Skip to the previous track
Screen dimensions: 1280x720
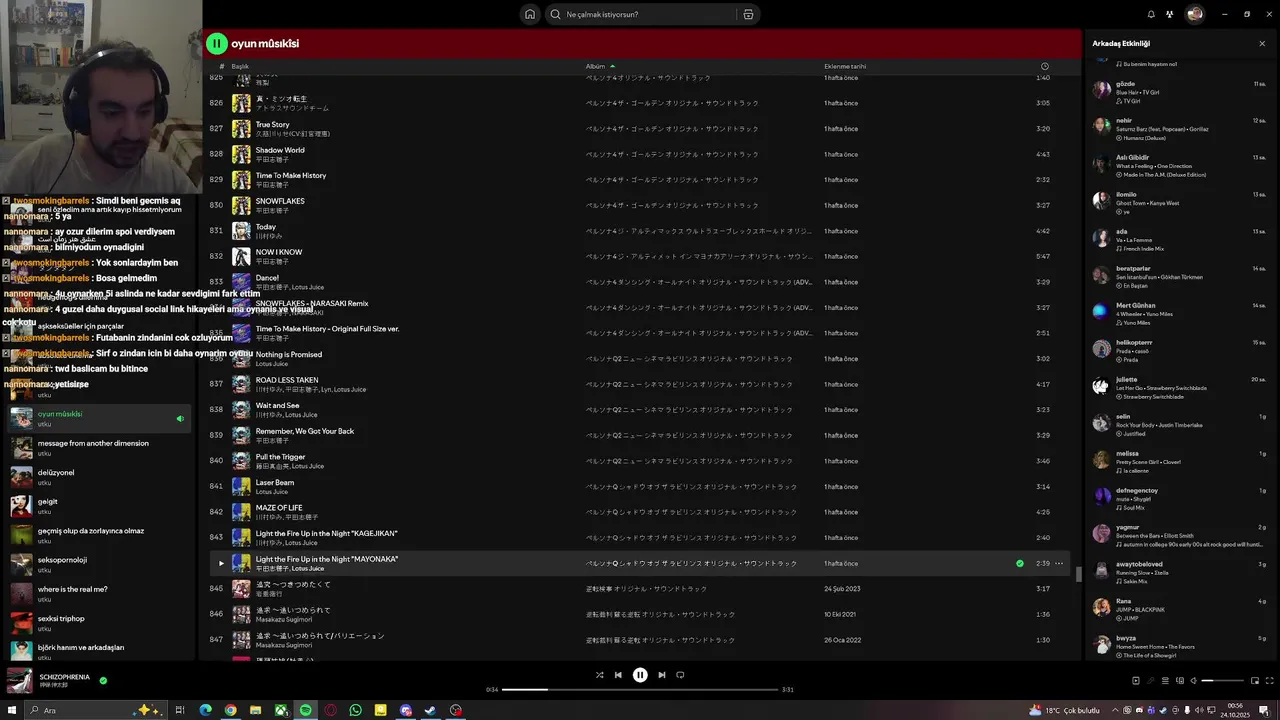618,675
